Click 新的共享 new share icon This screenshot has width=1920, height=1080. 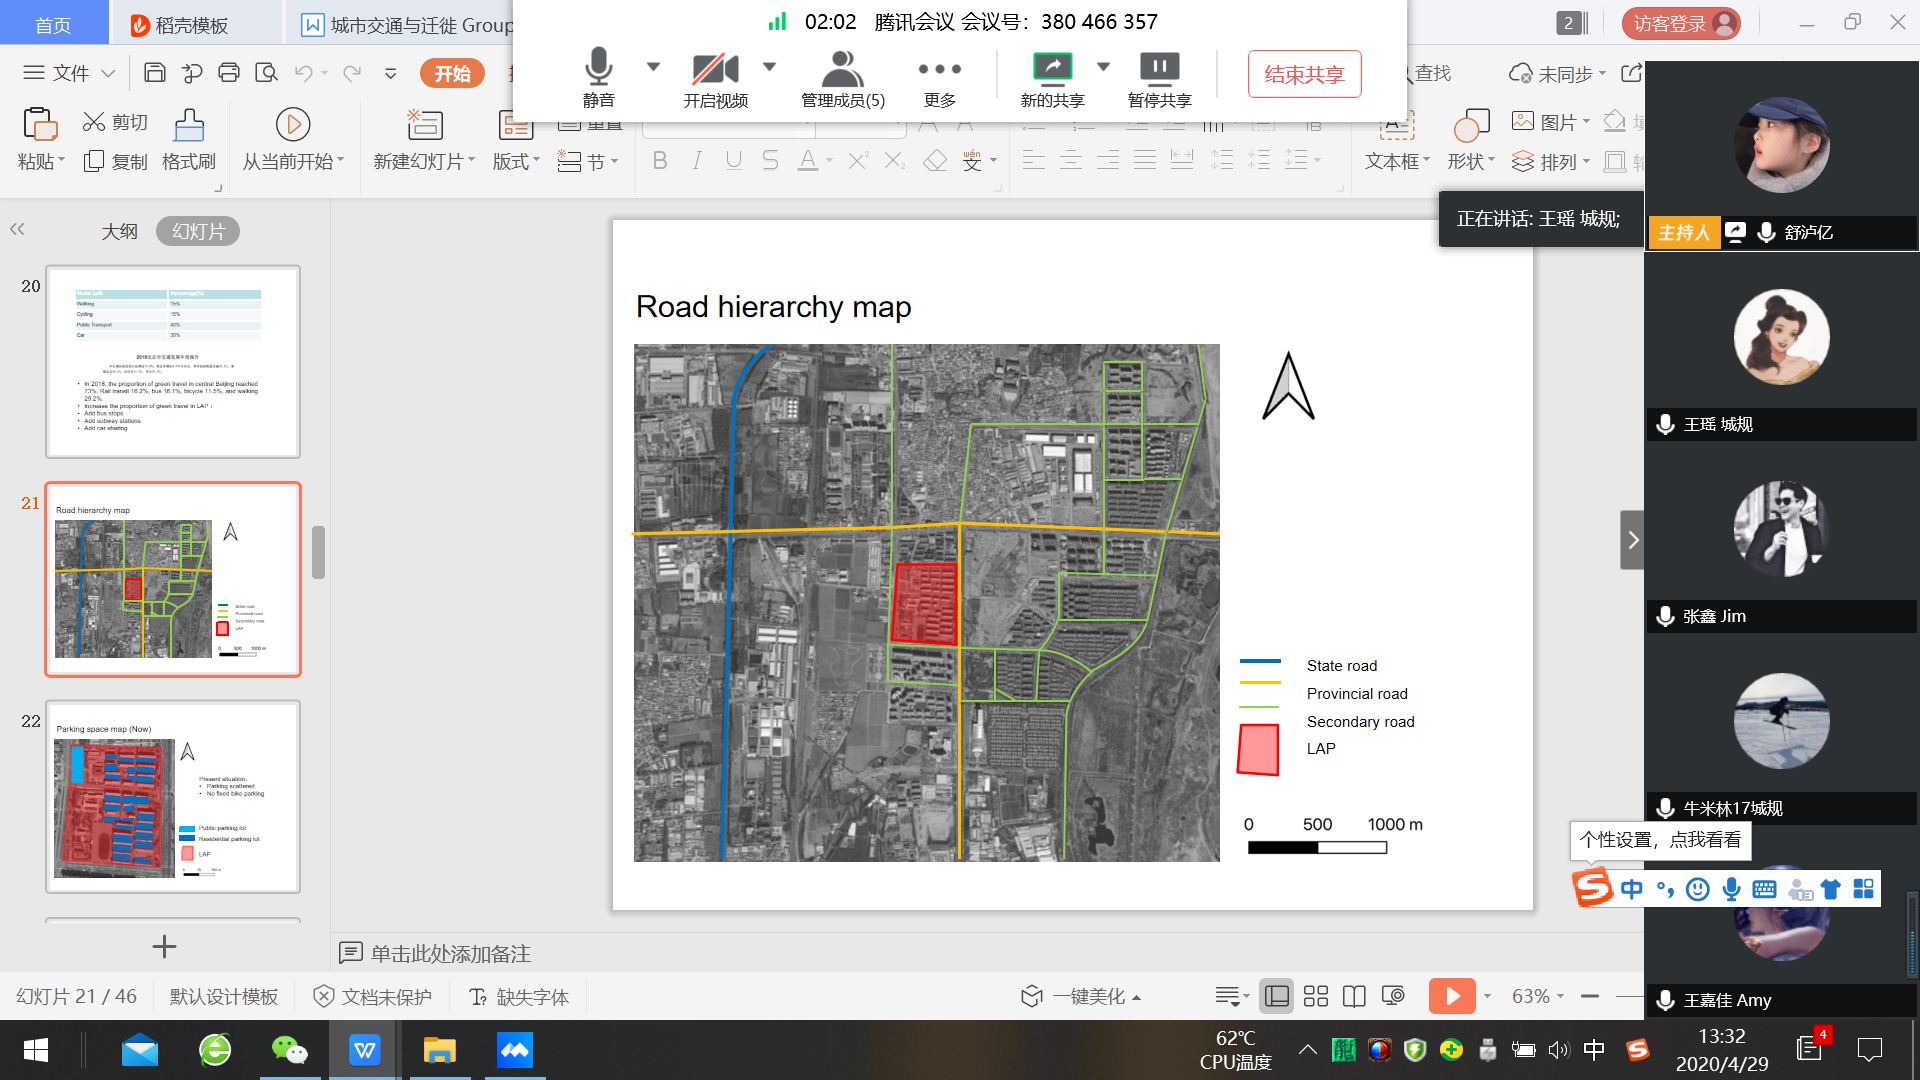1052,67
